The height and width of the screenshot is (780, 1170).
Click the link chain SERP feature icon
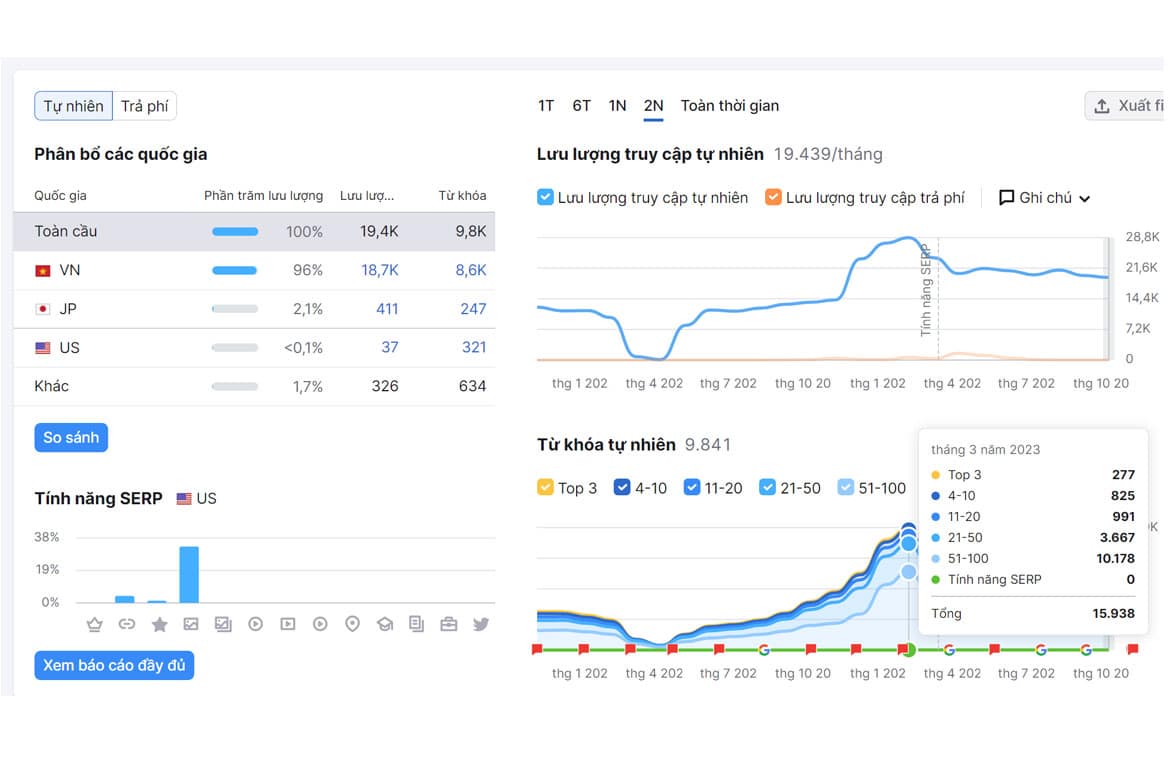[127, 624]
